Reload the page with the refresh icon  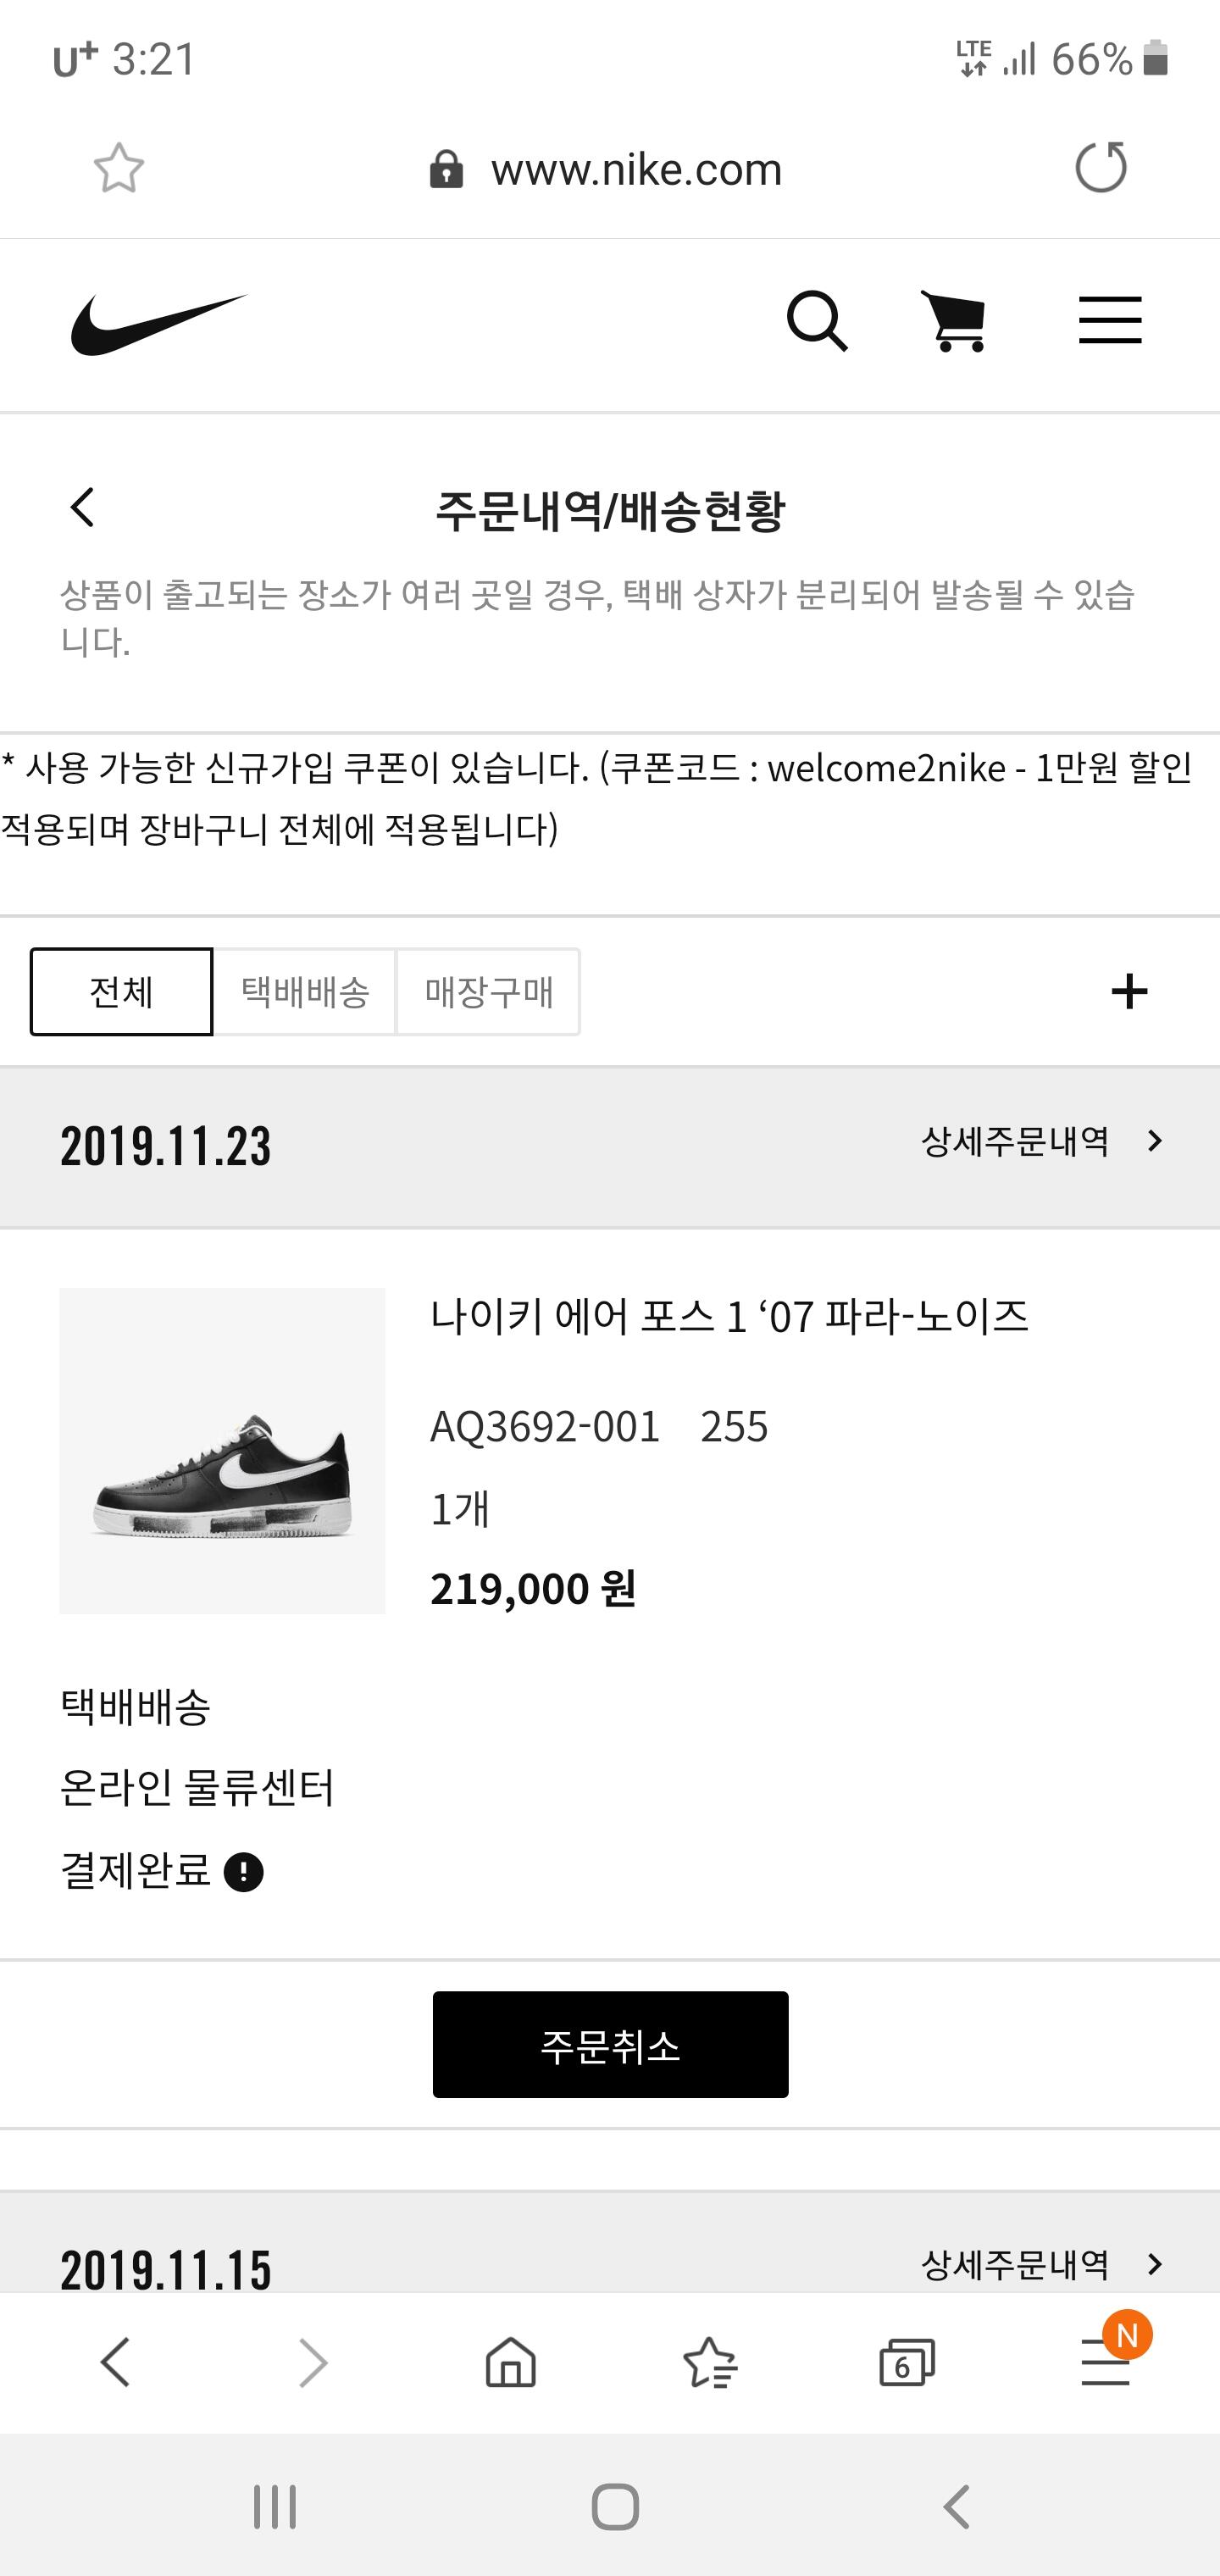pos(1100,167)
